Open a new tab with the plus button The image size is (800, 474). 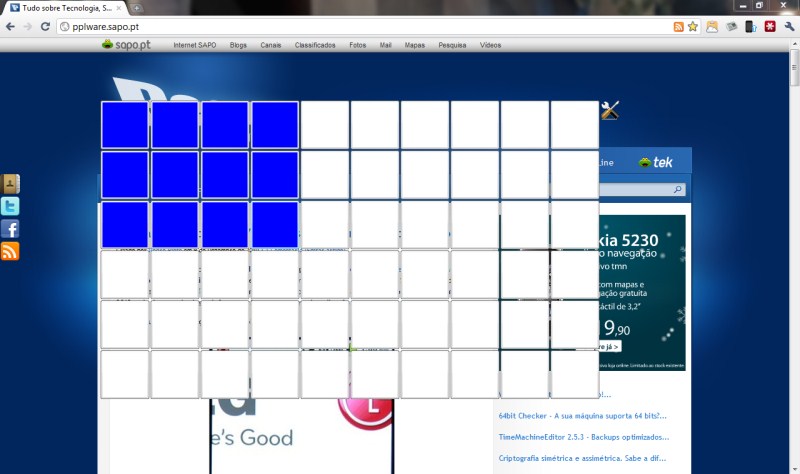click(x=137, y=8)
